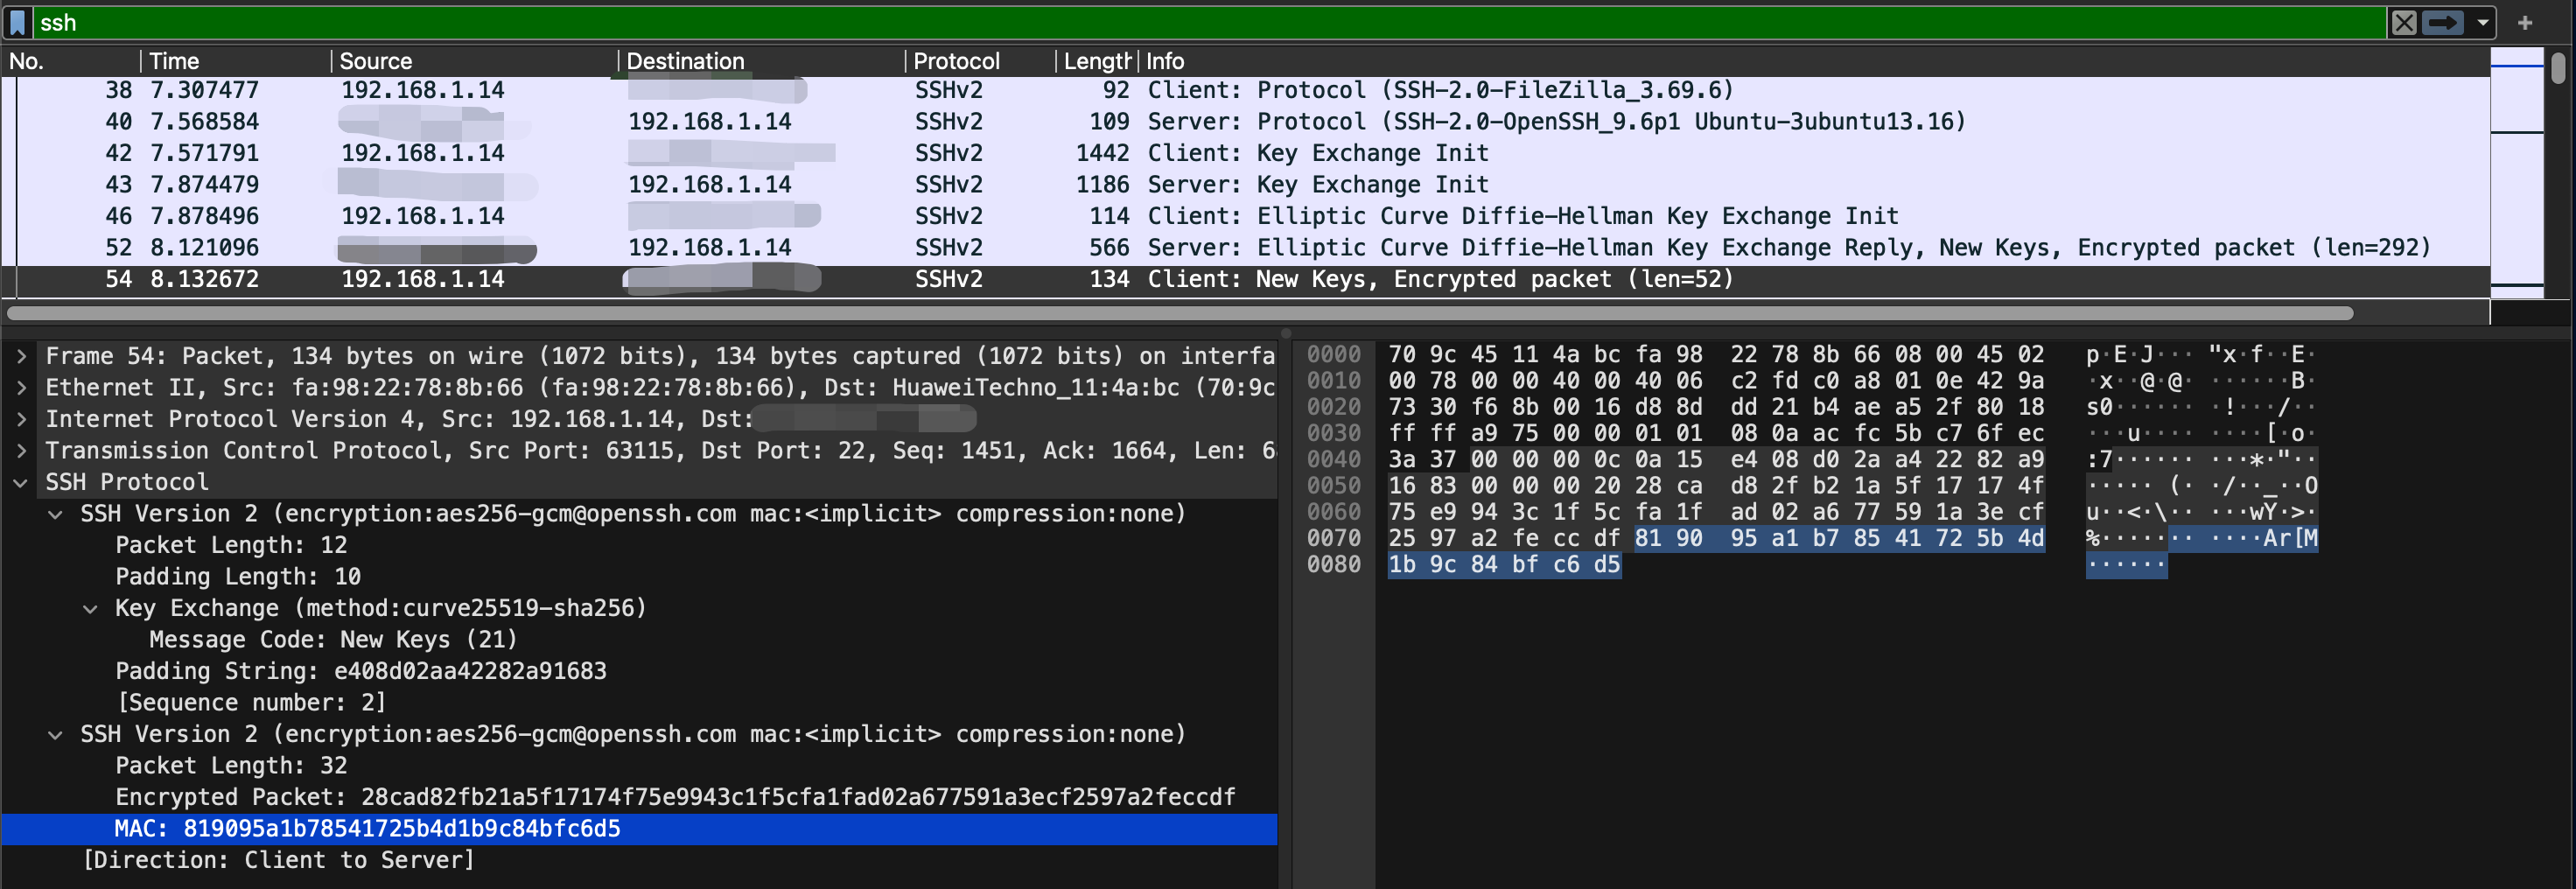Viewport: 2576px width, 889px height.
Task: Select the Sequence number: 2 field
Action: click(x=251, y=703)
